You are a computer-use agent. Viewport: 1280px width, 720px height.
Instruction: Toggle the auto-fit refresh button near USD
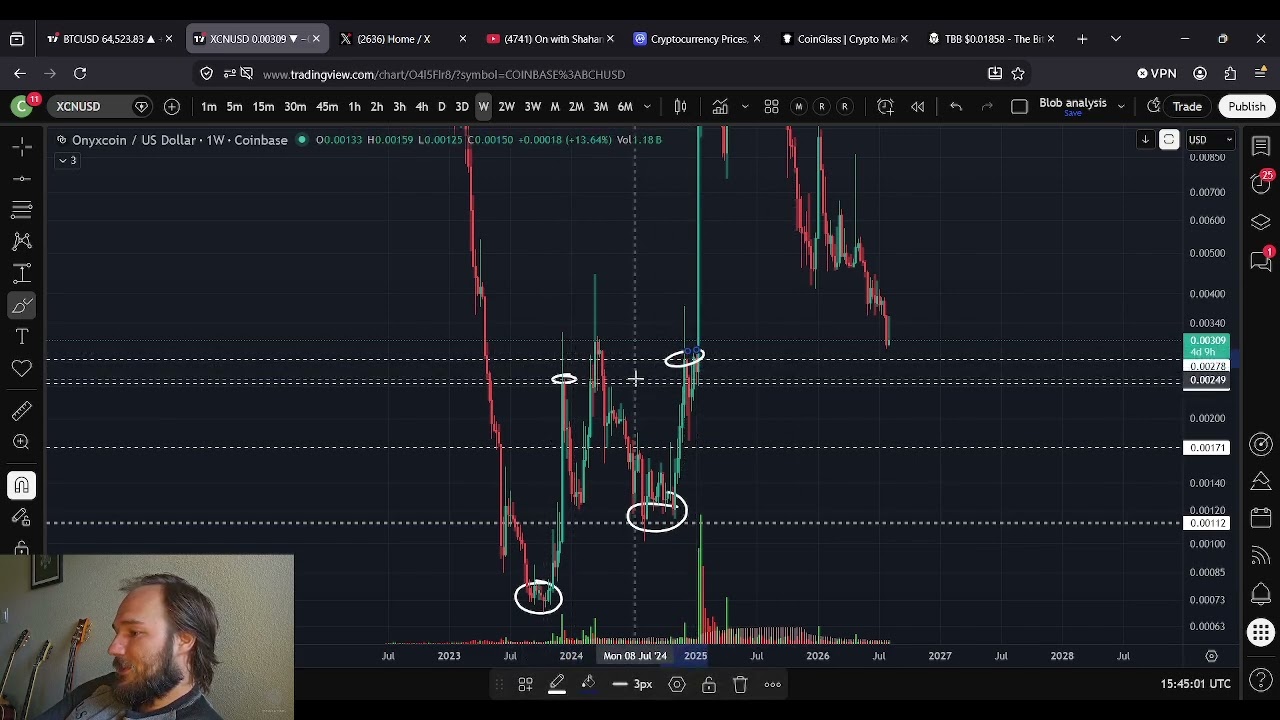coord(1168,139)
